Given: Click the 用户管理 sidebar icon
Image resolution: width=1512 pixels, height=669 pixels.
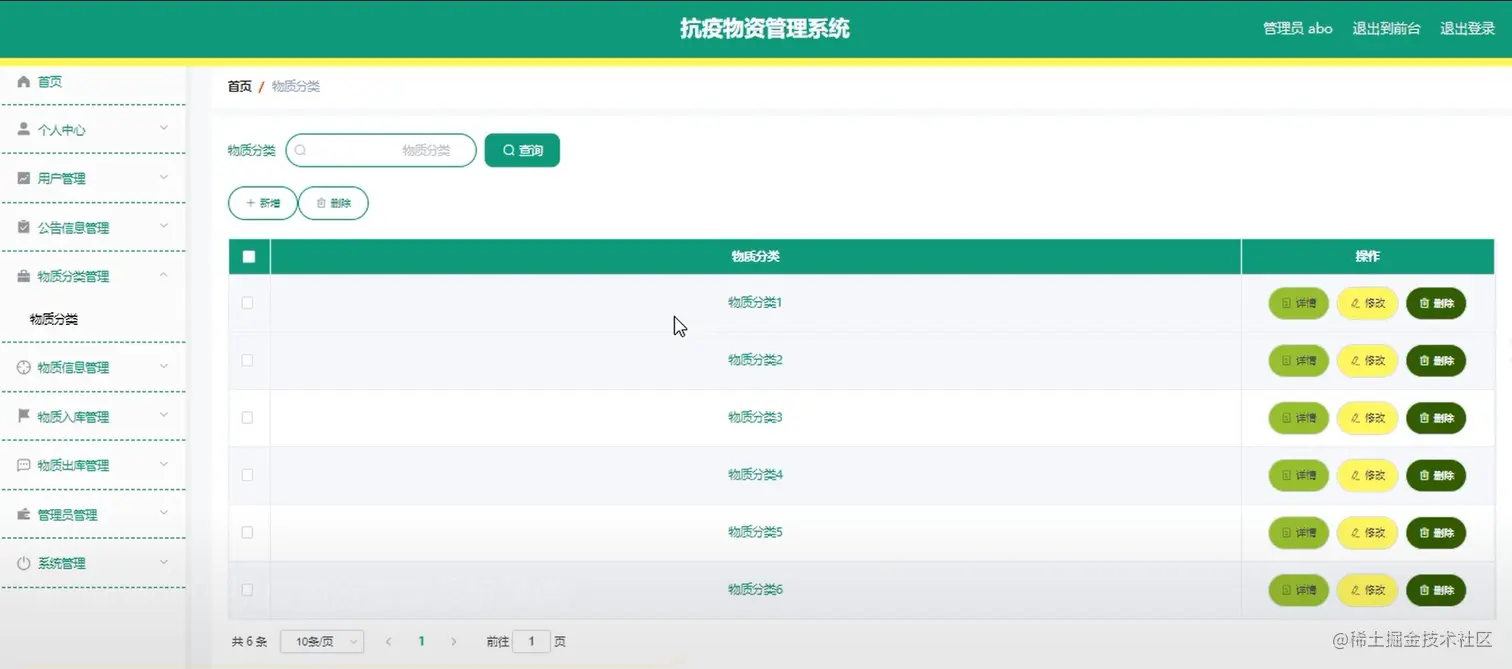Looking at the screenshot, I should pyautogui.click(x=22, y=177).
